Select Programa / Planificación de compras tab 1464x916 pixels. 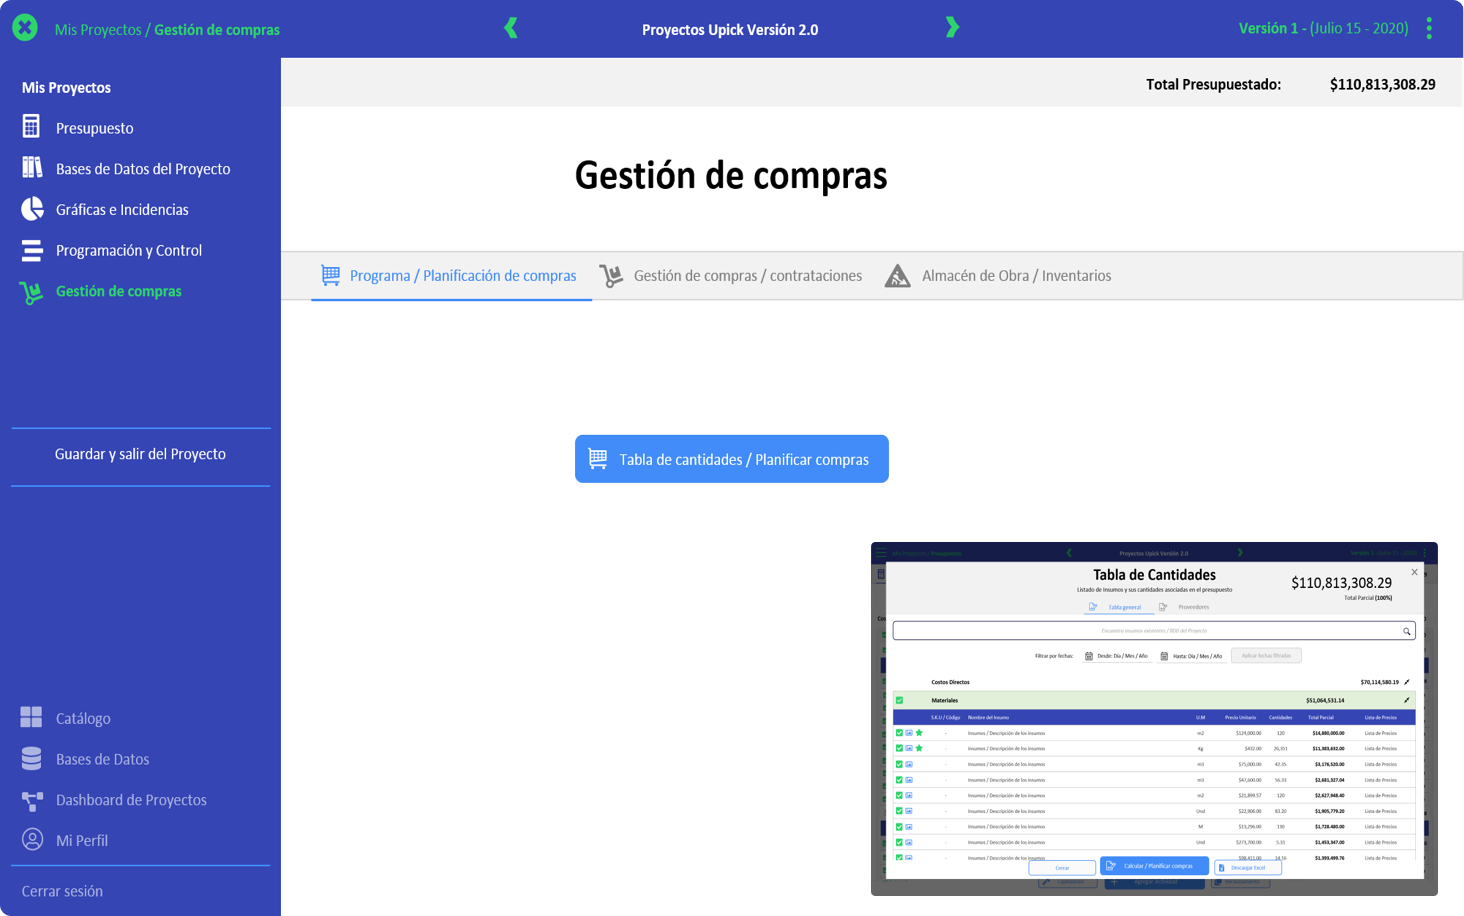[x=449, y=276]
